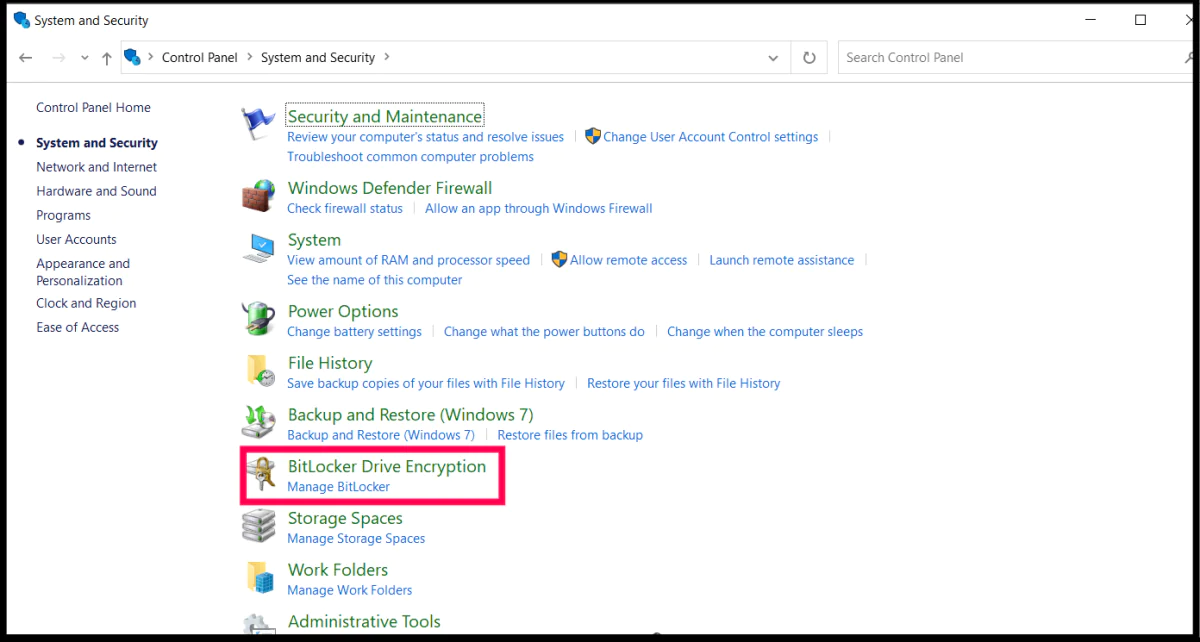Click the Backup and Restore icon
The height and width of the screenshot is (642, 1200).
point(258,423)
